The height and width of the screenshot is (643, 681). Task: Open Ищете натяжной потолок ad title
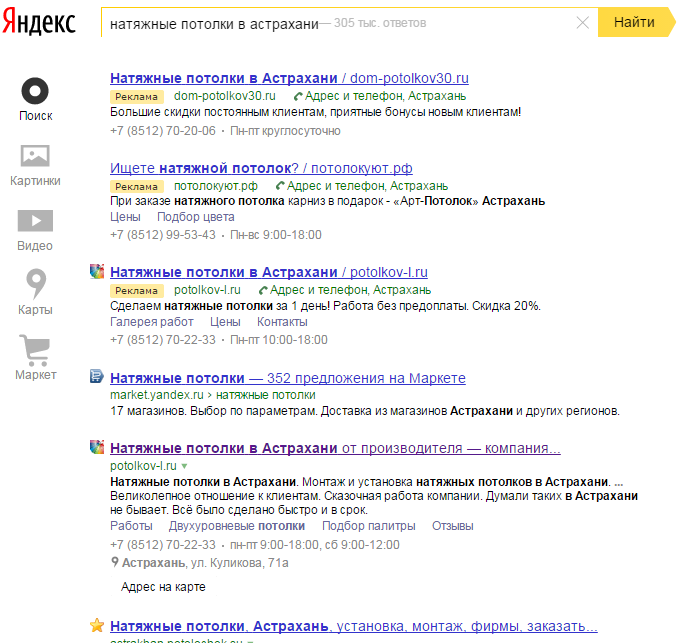261,168
